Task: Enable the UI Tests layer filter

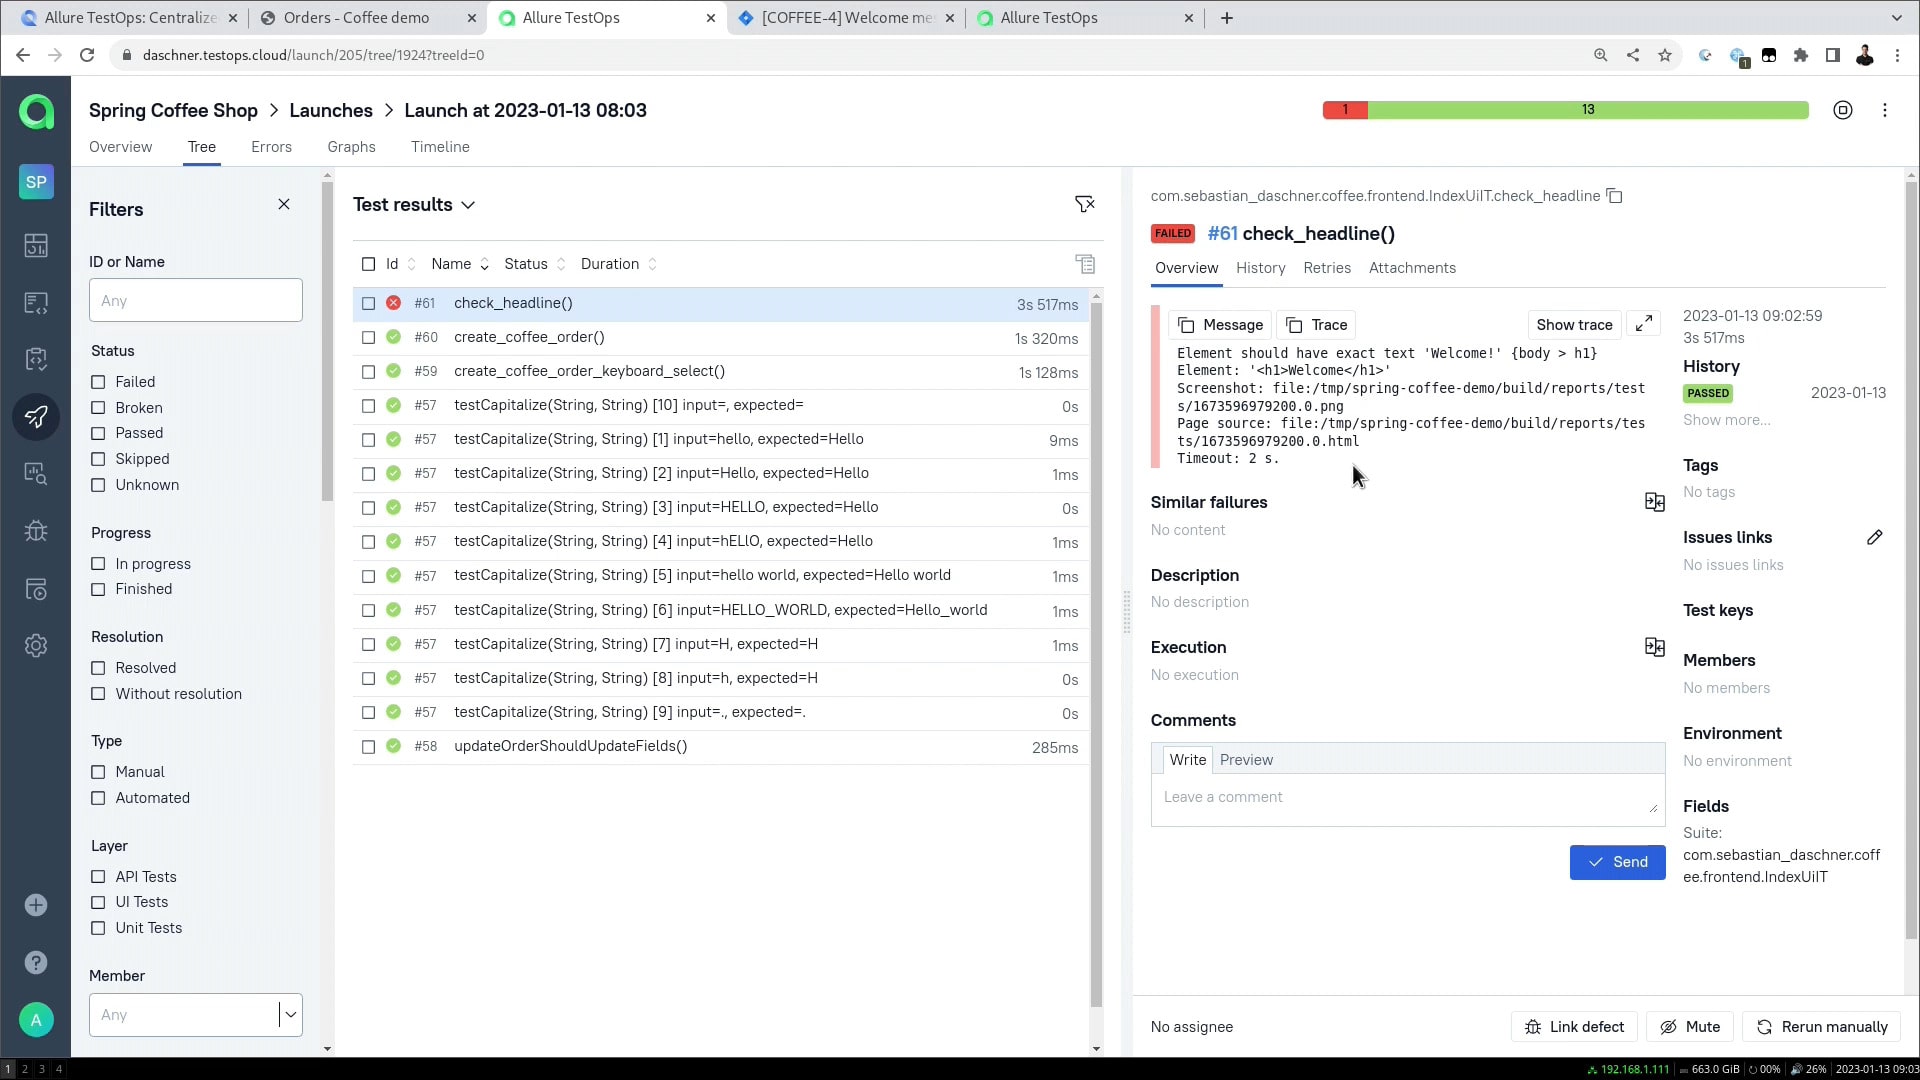Action: point(98,902)
